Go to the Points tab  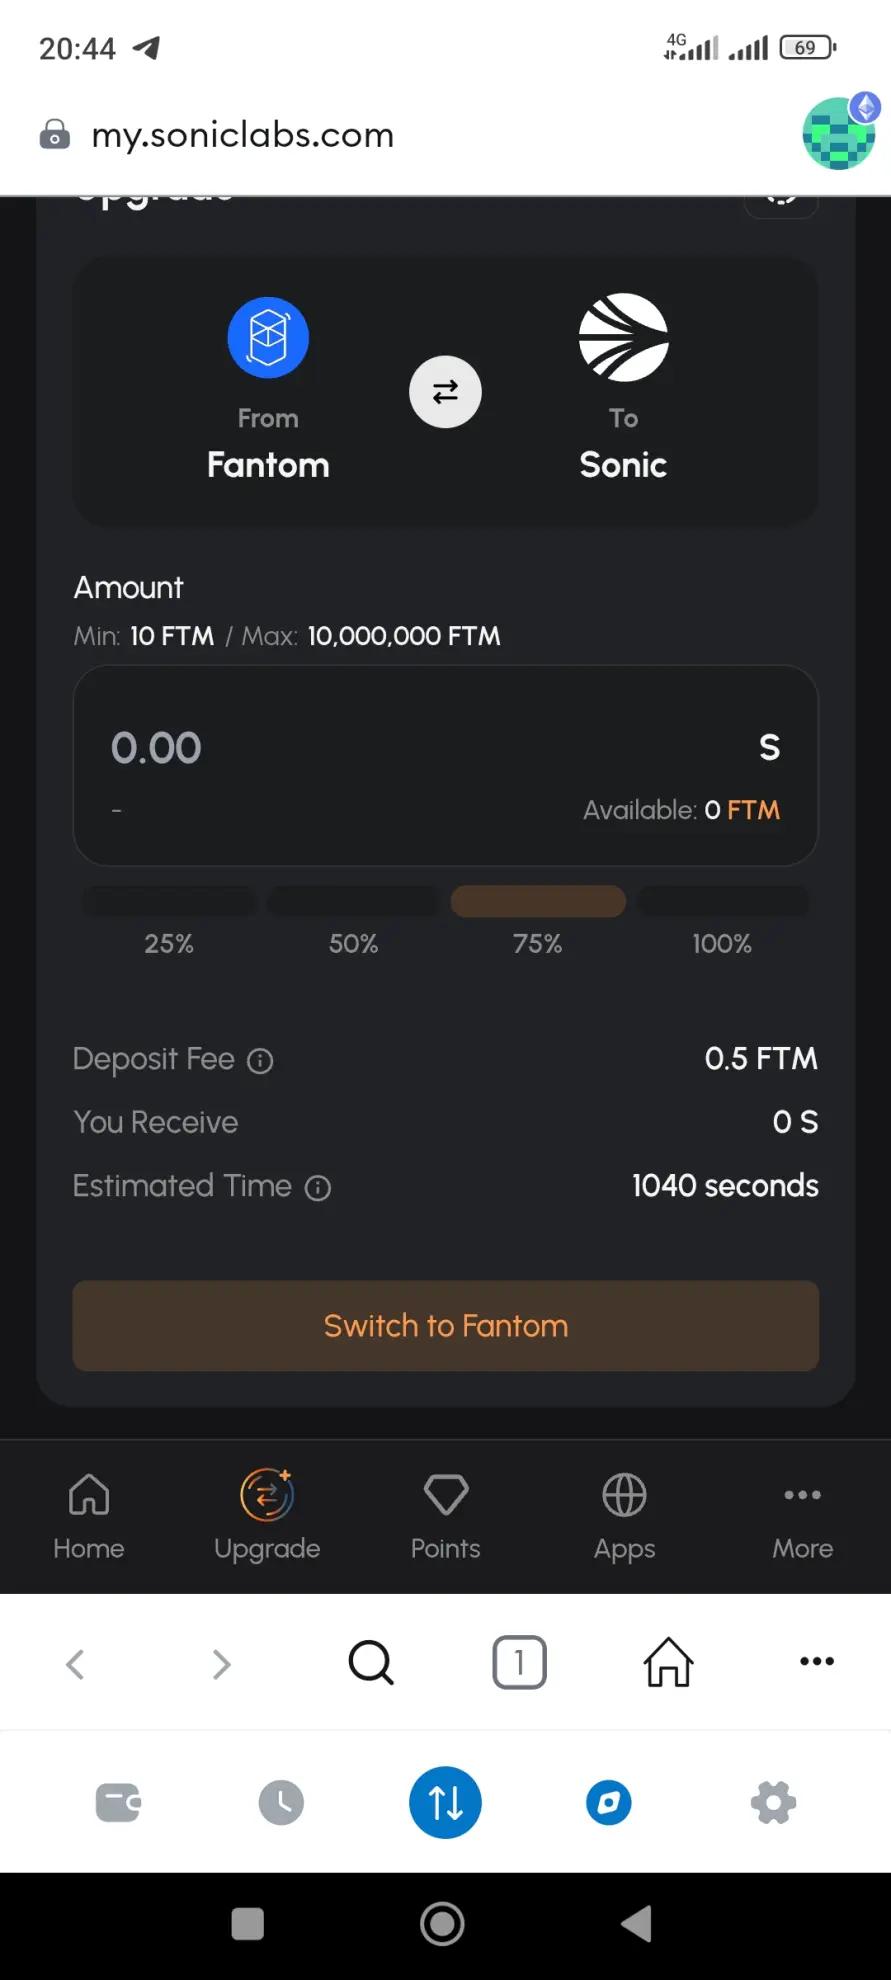click(446, 1514)
